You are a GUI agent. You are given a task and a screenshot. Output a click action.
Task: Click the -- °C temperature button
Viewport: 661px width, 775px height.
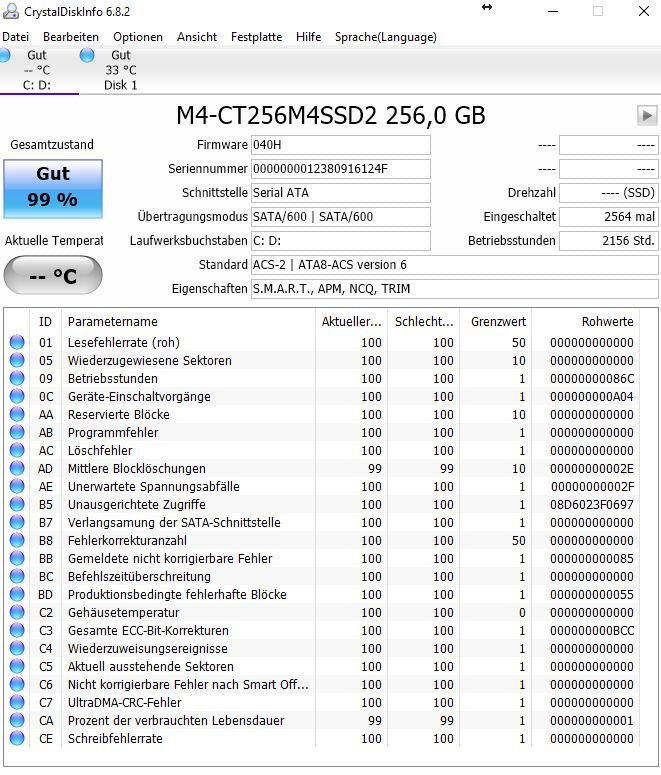[x=53, y=275]
